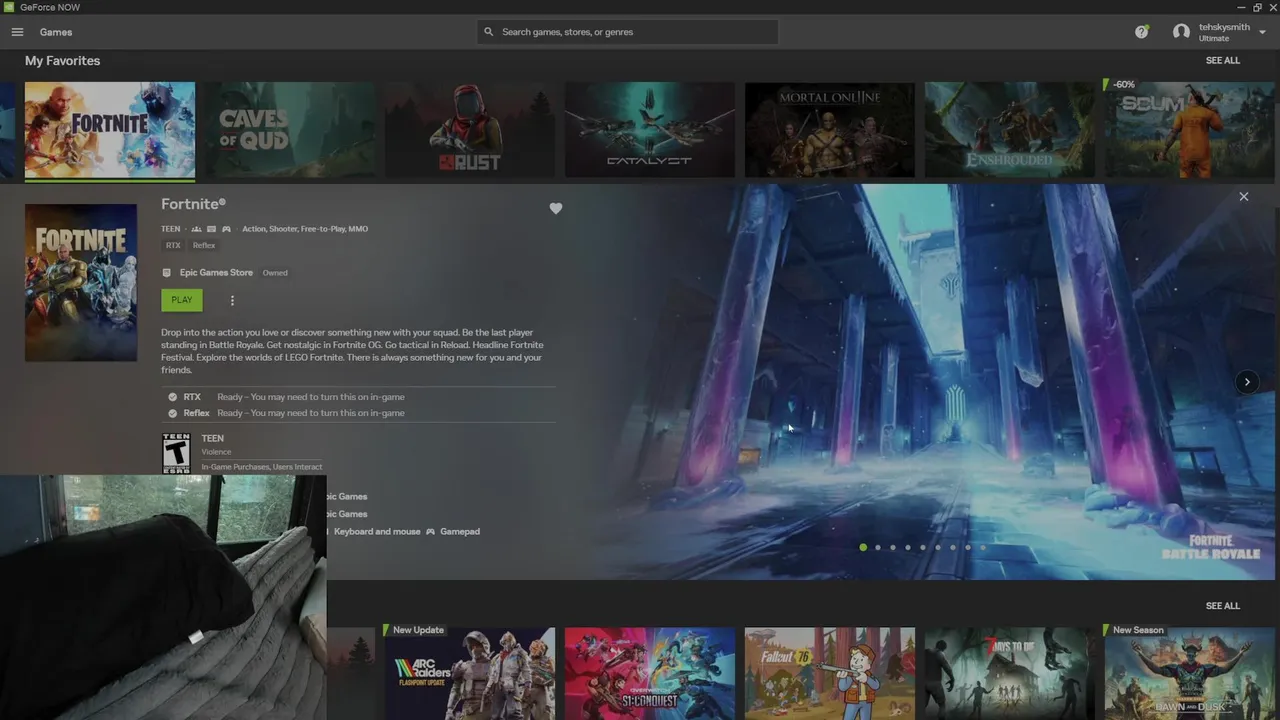Click the Reflex ready checkmark icon
This screenshot has height=720, width=1280.
(x=172, y=413)
